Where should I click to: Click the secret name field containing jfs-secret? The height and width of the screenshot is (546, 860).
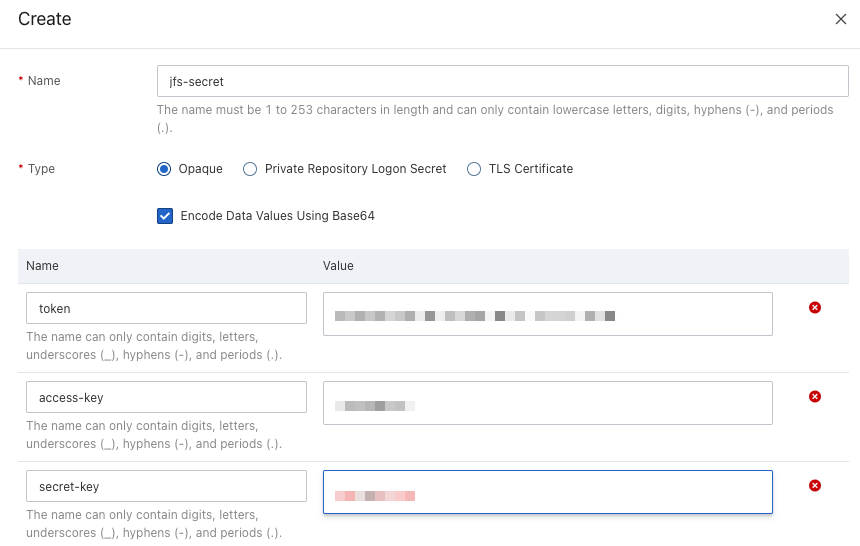[x=502, y=81]
